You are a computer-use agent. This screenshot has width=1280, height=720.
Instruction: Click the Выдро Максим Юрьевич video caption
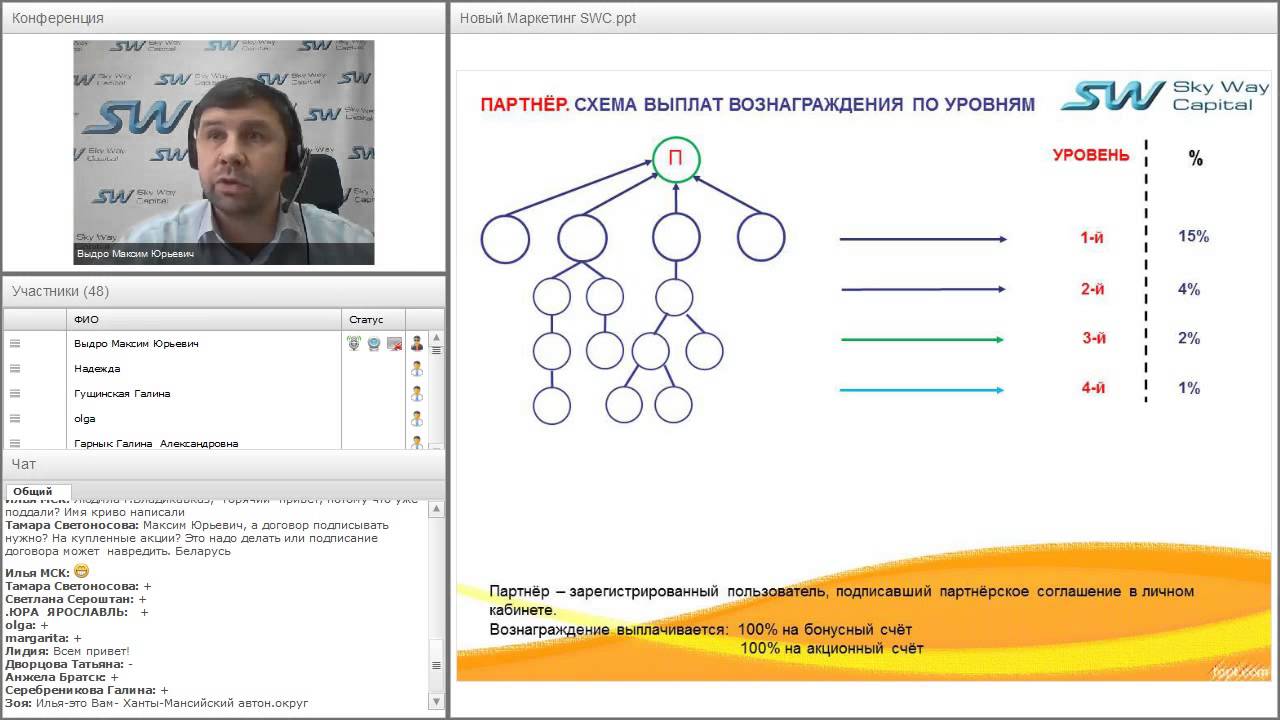point(135,254)
